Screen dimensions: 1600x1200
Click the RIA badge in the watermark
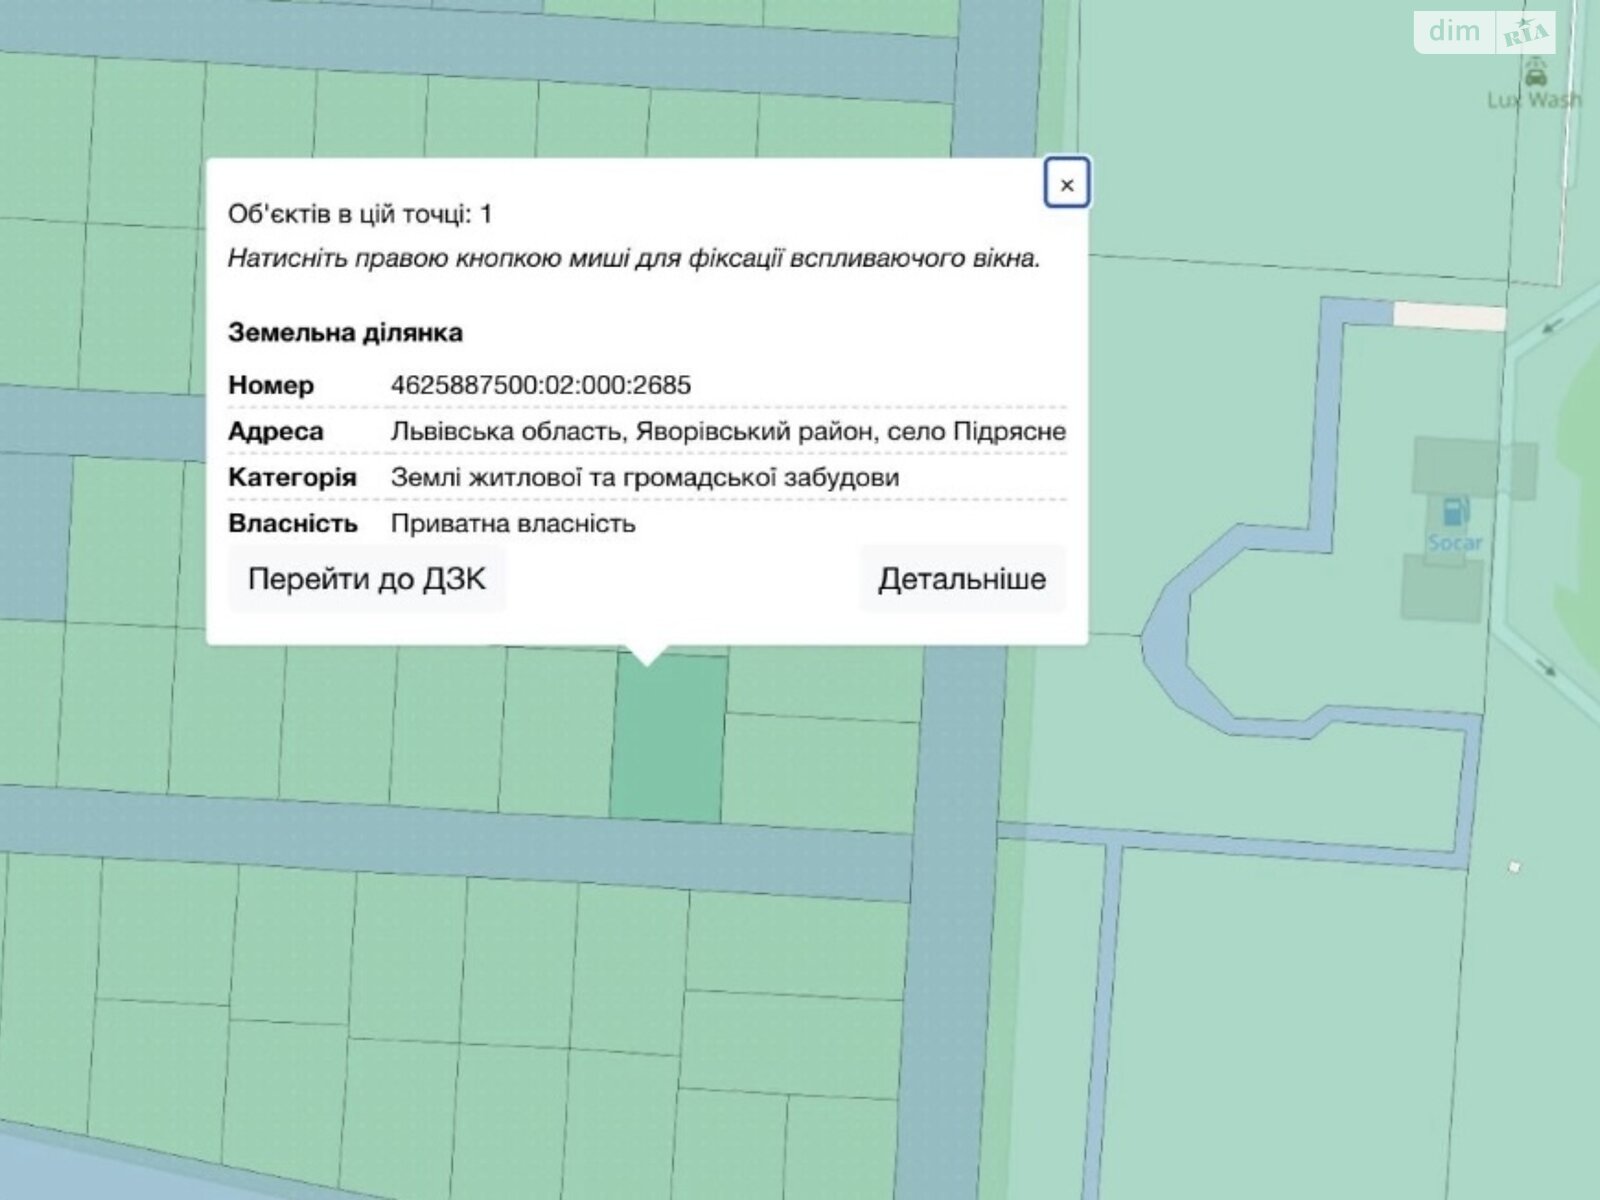click(1526, 35)
